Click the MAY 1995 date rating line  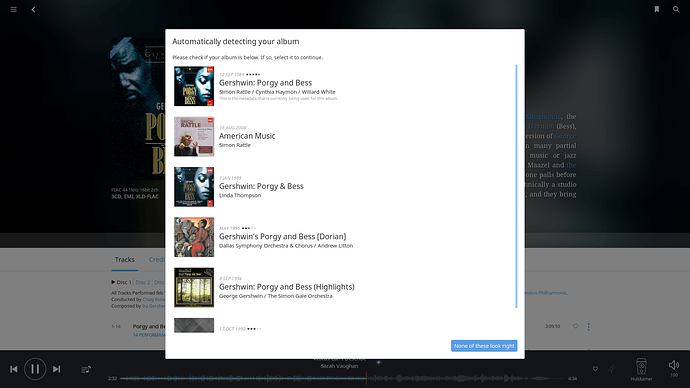(x=238, y=228)
